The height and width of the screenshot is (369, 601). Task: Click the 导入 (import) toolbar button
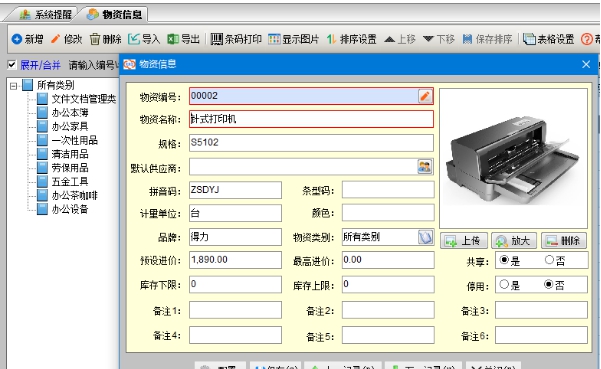144,39
